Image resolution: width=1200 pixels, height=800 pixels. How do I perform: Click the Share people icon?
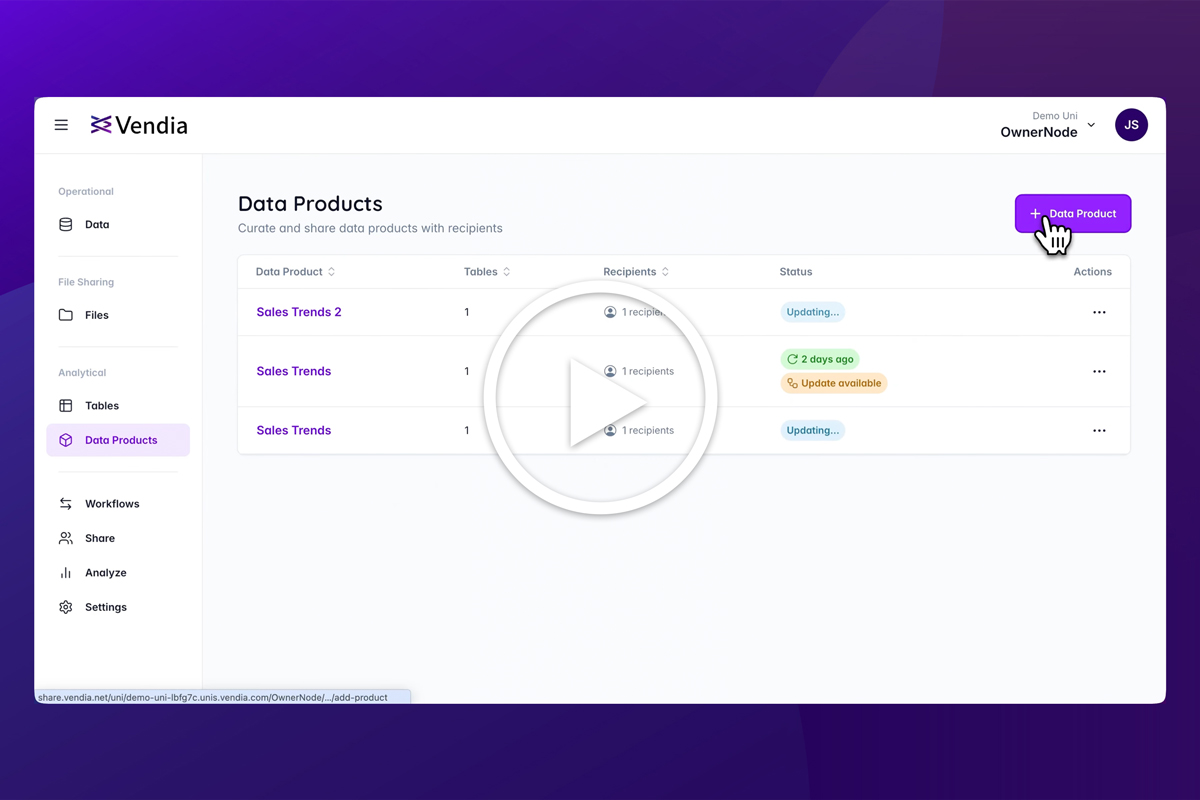(x=66, y=538)
